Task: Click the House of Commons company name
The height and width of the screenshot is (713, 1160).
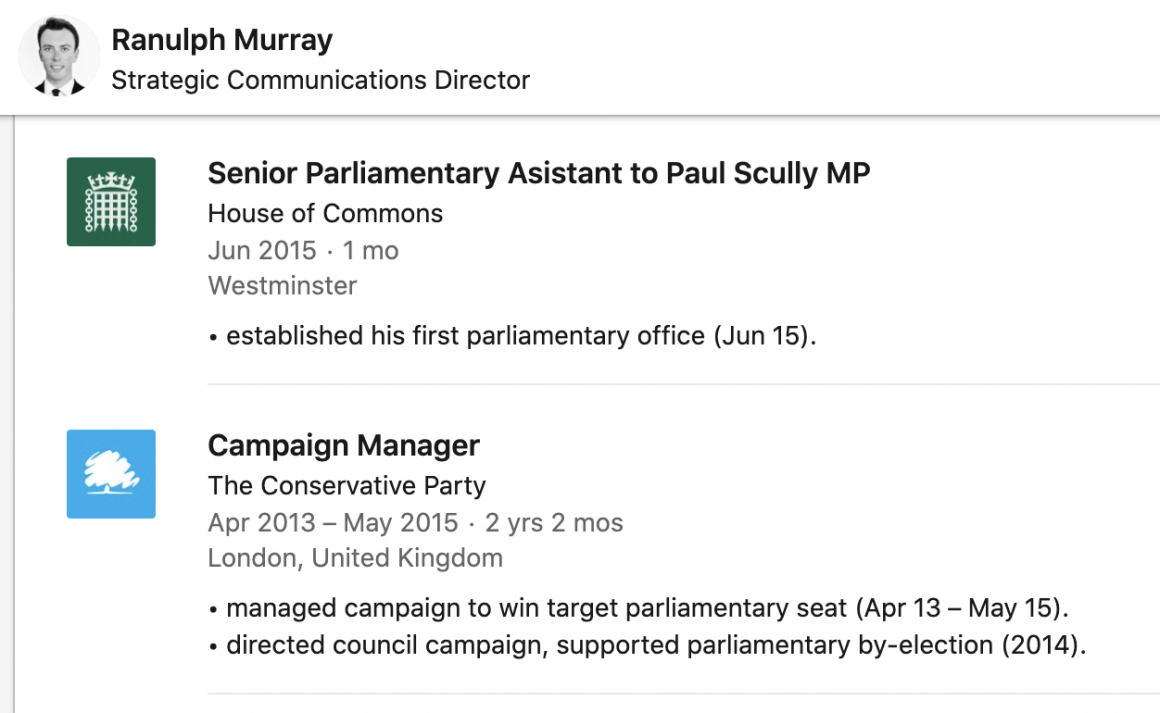Action: coord(325,213)
